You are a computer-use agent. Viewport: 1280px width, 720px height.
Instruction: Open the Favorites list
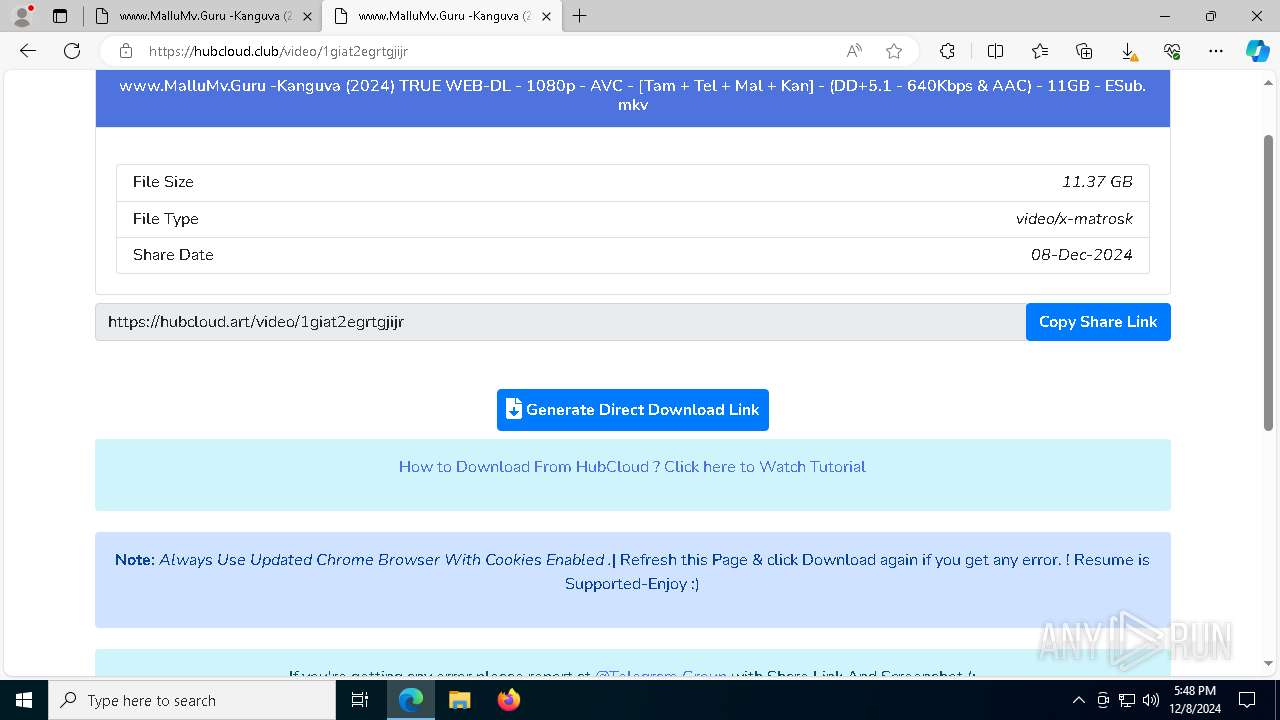(1040, 51)
